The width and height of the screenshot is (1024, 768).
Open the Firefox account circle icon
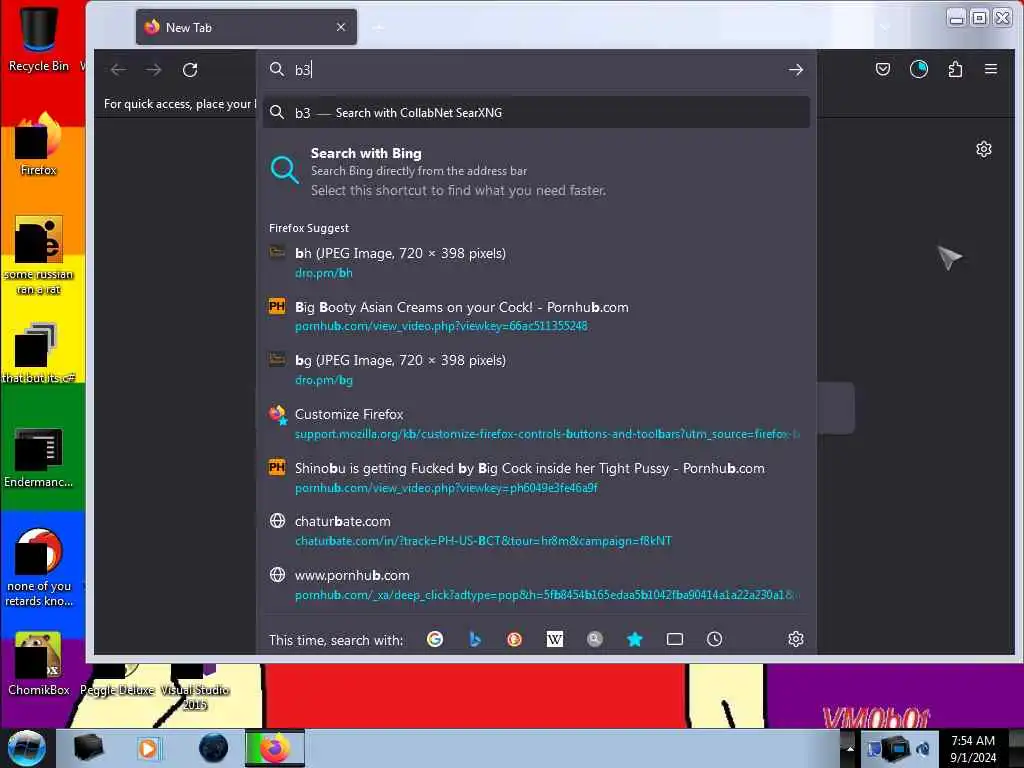[919, 69]
